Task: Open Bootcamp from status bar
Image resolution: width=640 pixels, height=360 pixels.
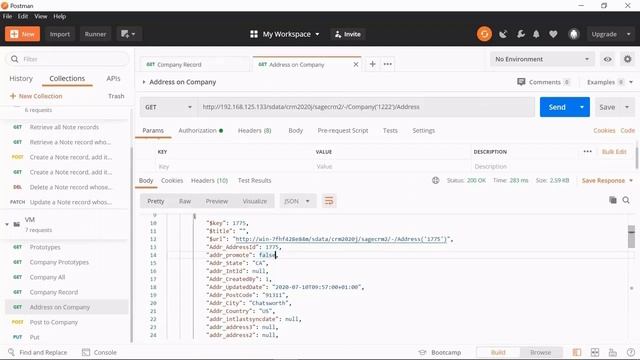Action: [440, 352]
